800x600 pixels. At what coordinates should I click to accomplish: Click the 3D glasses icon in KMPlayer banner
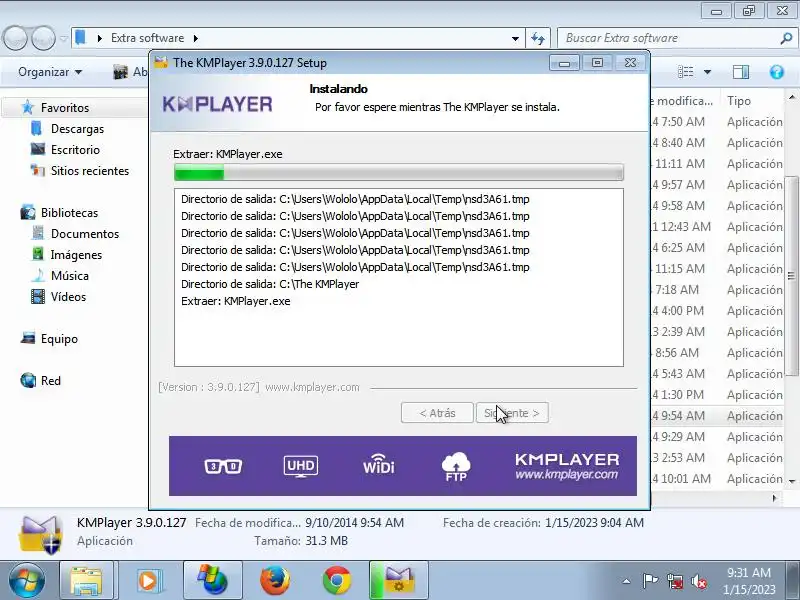(223, 466)
